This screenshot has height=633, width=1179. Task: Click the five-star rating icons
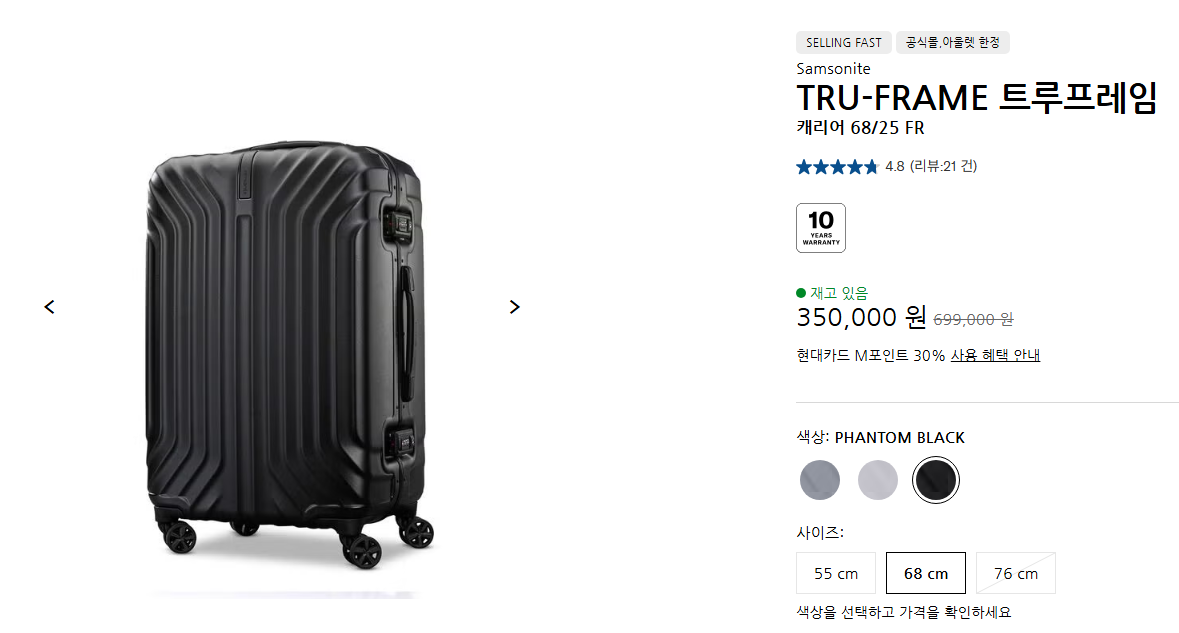point(837,167)
